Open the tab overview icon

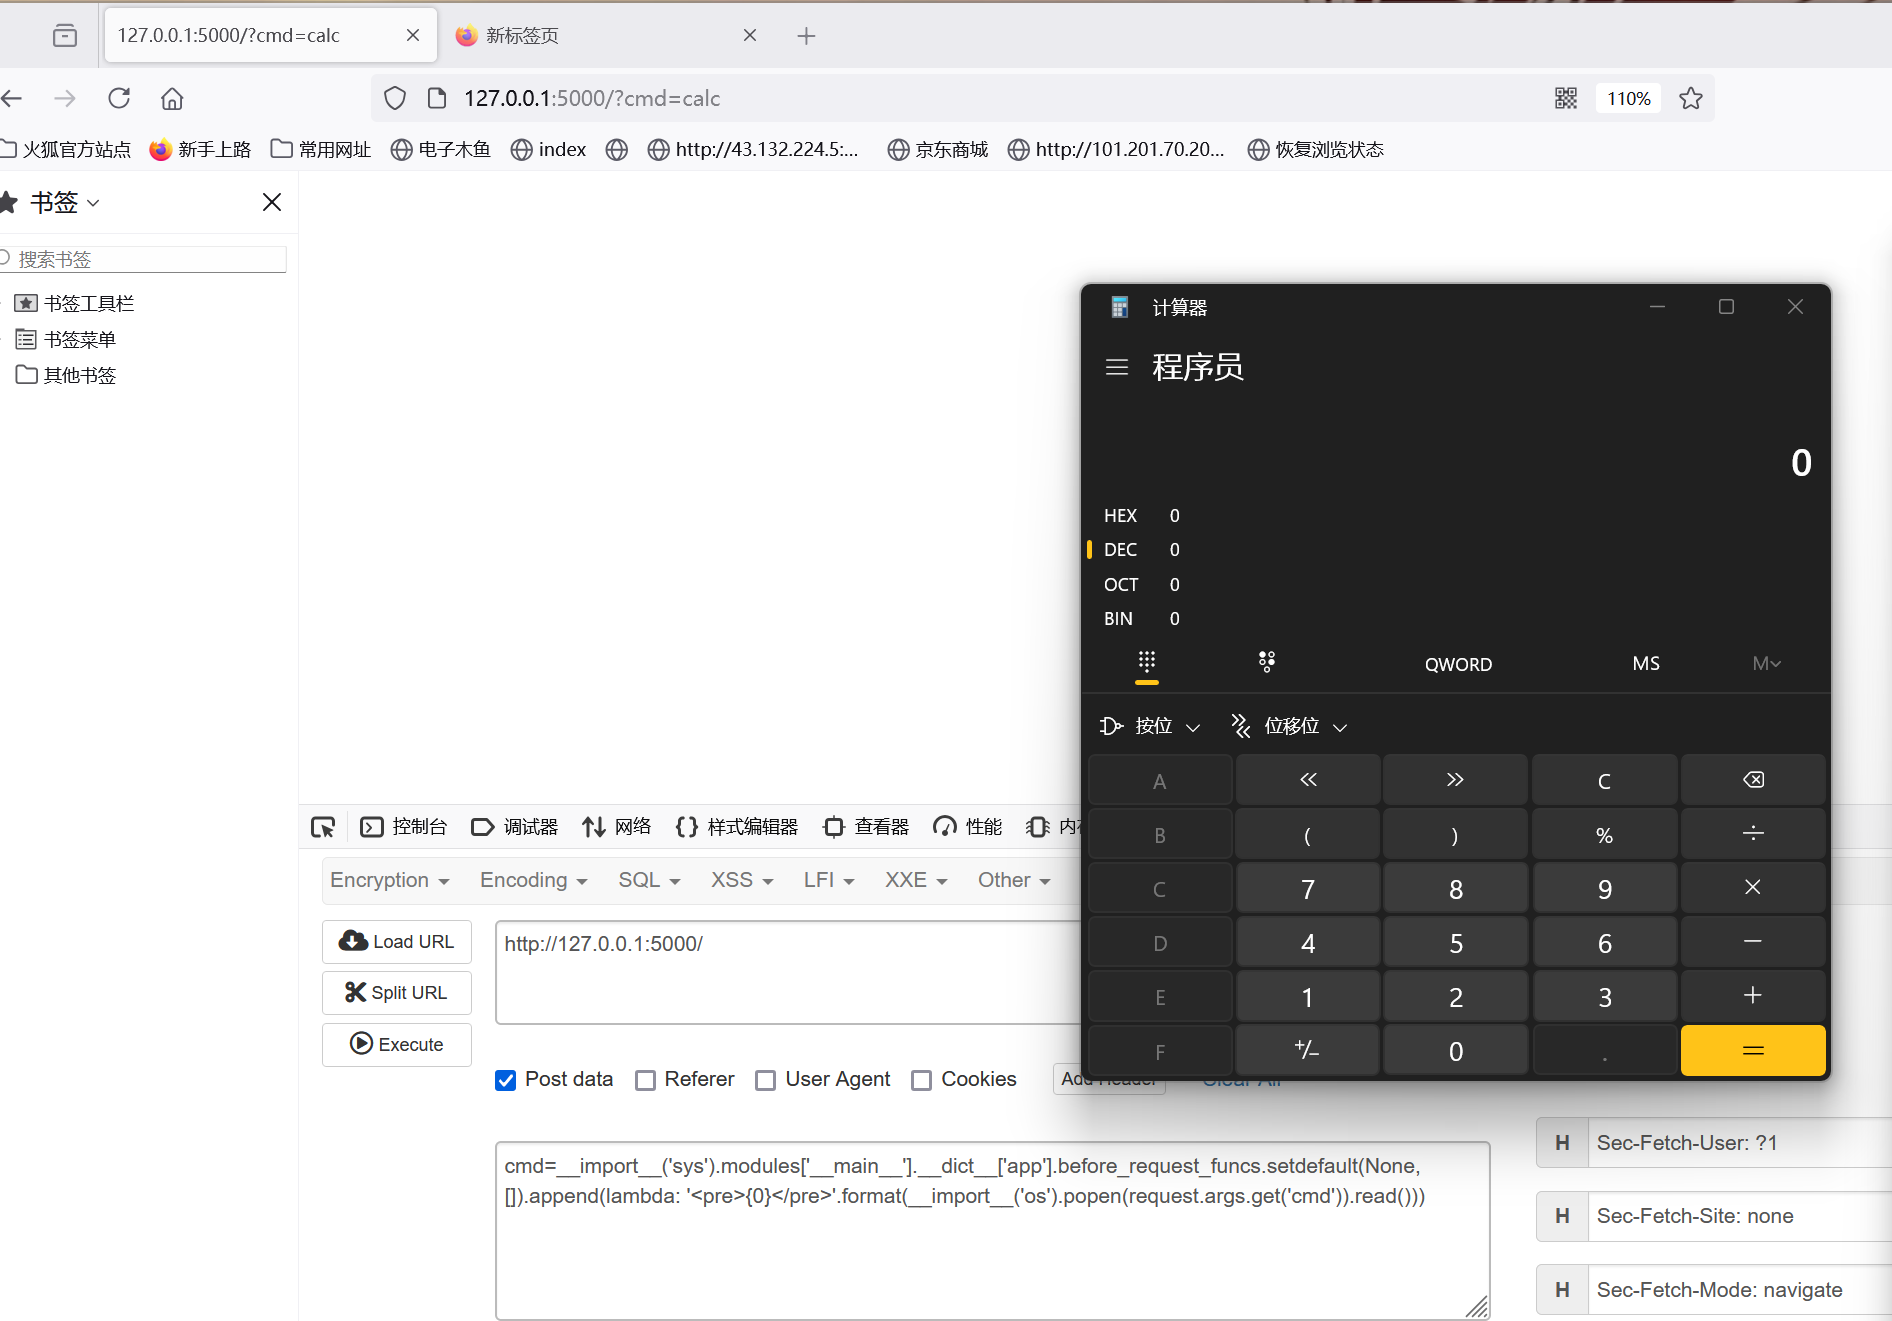(65, 36)
